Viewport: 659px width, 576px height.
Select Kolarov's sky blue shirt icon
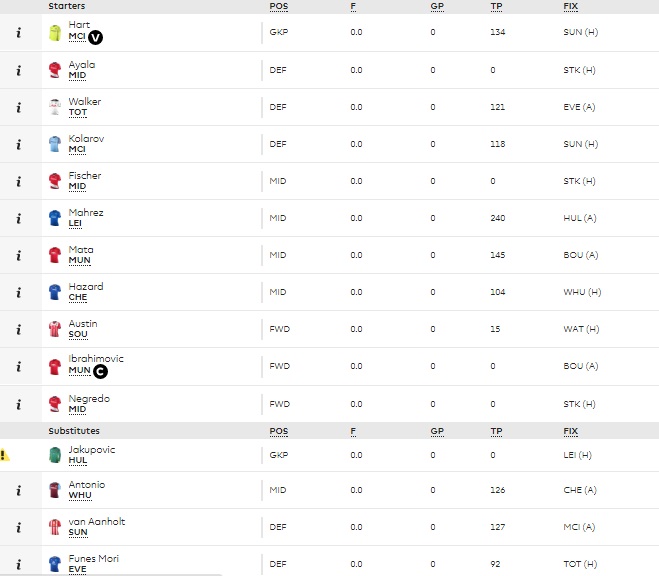pyautogui.click(x=55, y=144)
